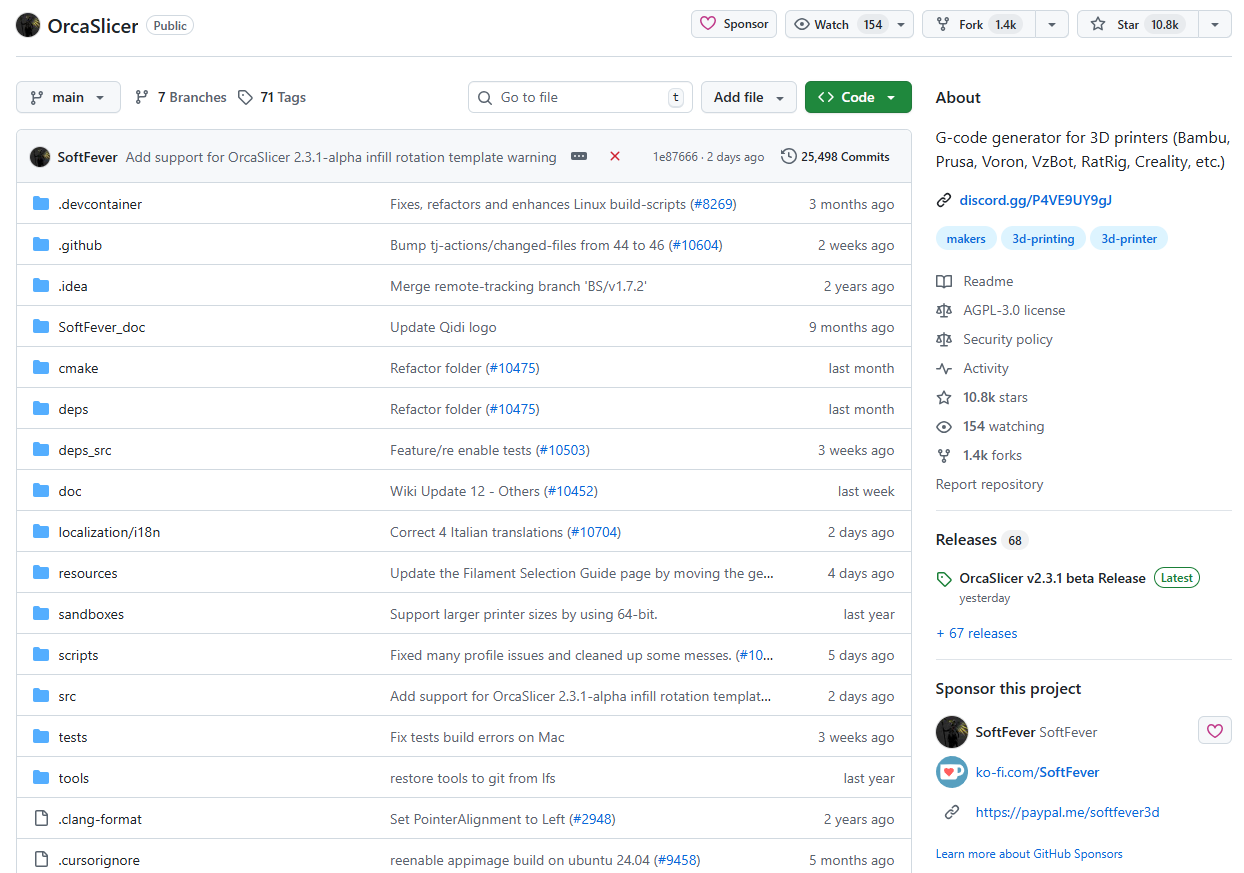Viewport: 1244px width, 873px height.
Task: Click the OrcaSlicer repository avatar icon
Action: (28, 25)
